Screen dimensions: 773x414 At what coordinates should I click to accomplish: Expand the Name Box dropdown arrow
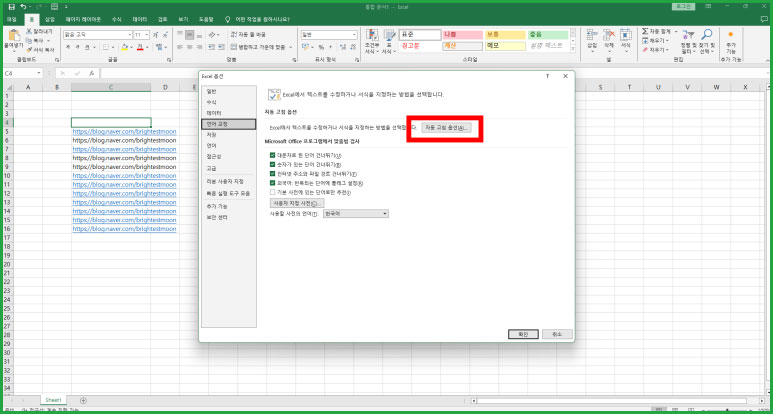coord(39,73)
